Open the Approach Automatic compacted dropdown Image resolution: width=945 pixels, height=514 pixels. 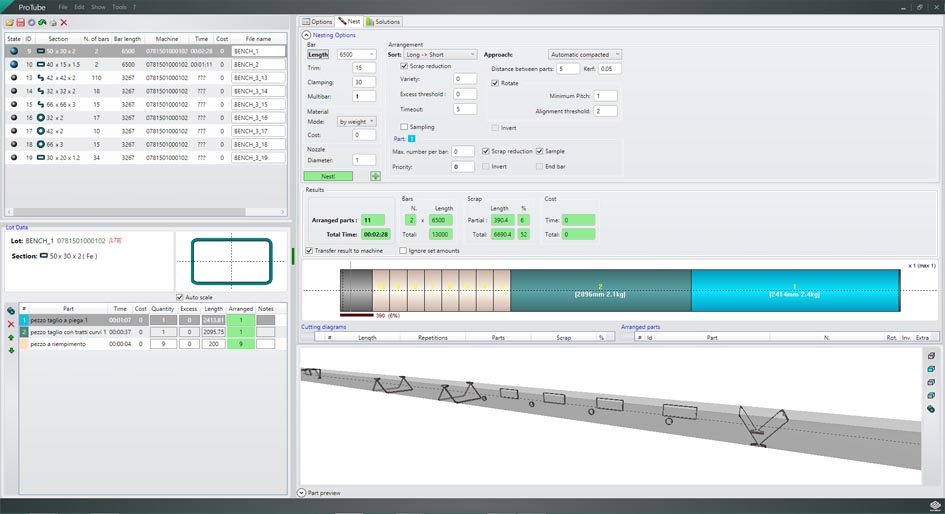pos(585,54)
